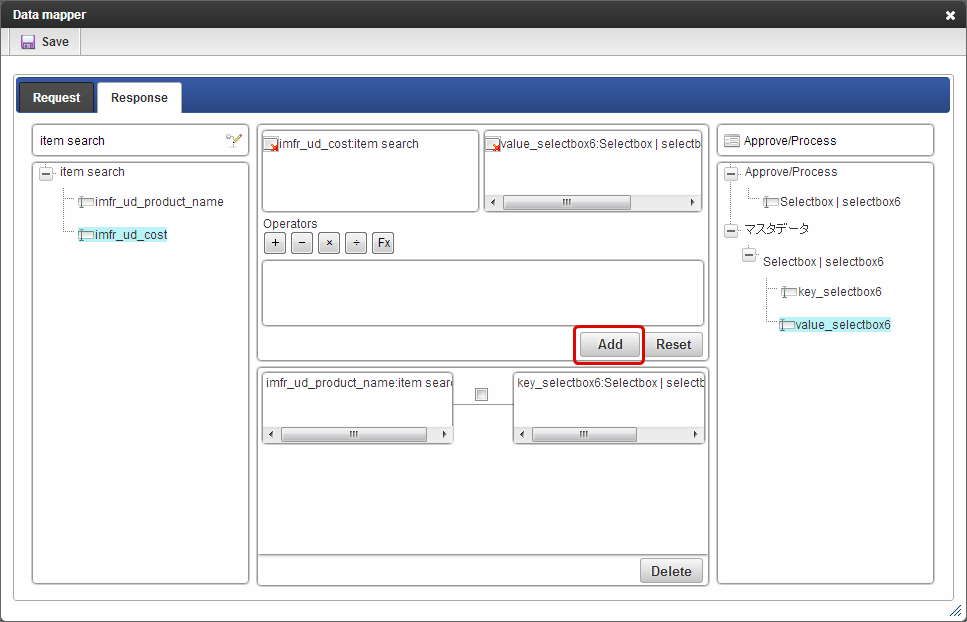Screen dimensions: 967x622
Task: Click the imfr_ud_product_name mapping scrollbar thumb
Action: (x=354, y=435)
